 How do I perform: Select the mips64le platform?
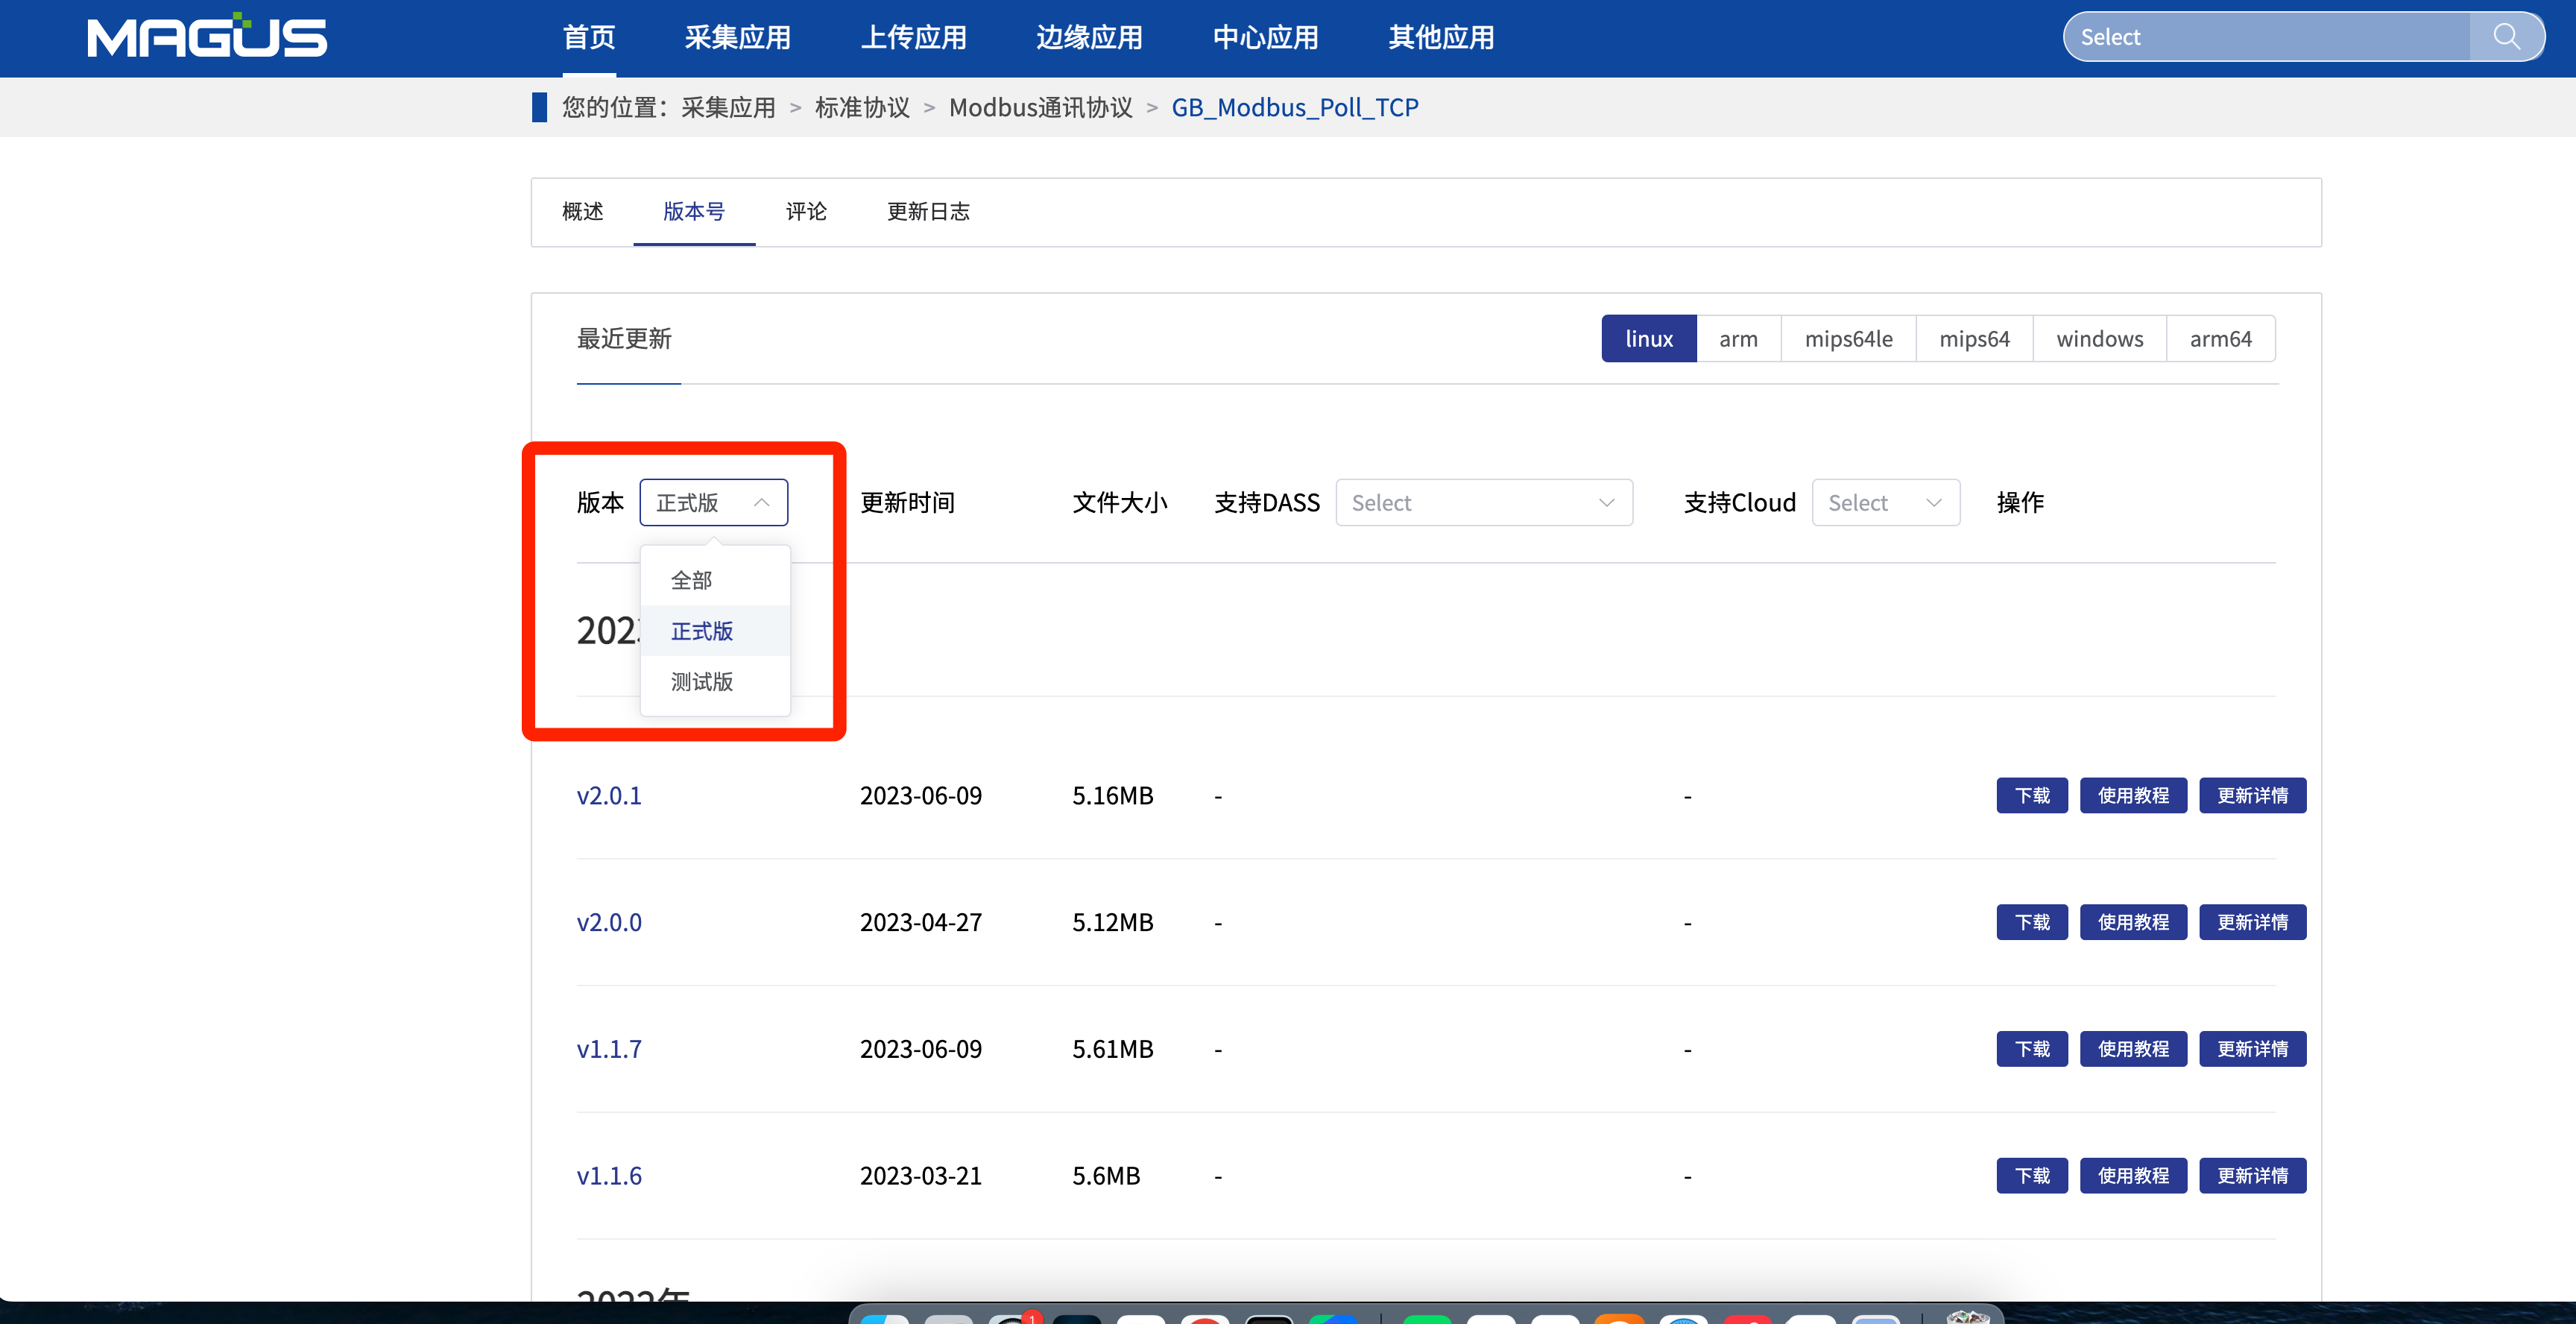click(1848, 339)
